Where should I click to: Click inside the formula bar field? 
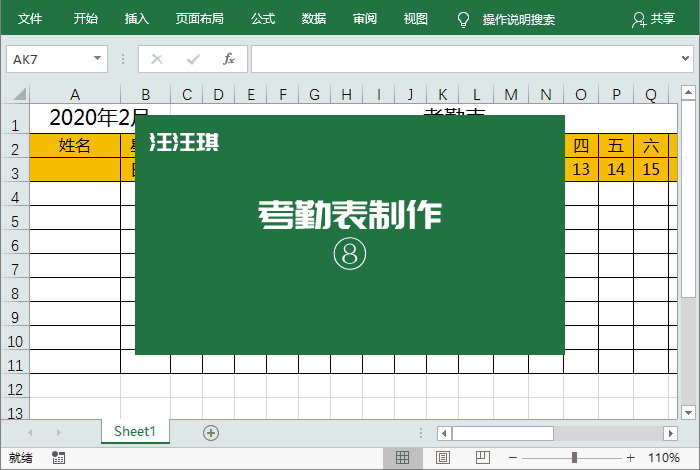pyautogui.click(x=464, y=59)
